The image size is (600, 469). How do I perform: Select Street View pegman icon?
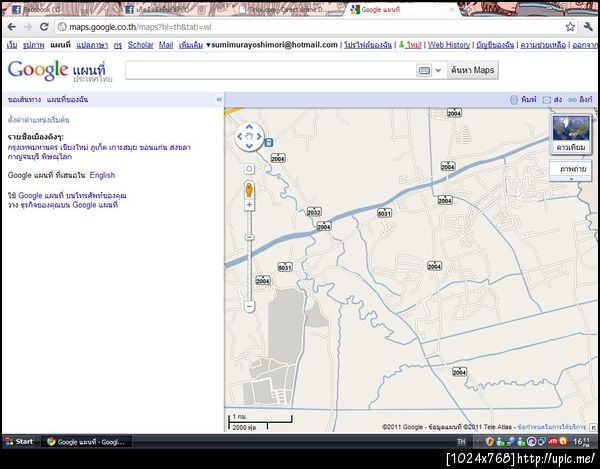pos(249,190)
